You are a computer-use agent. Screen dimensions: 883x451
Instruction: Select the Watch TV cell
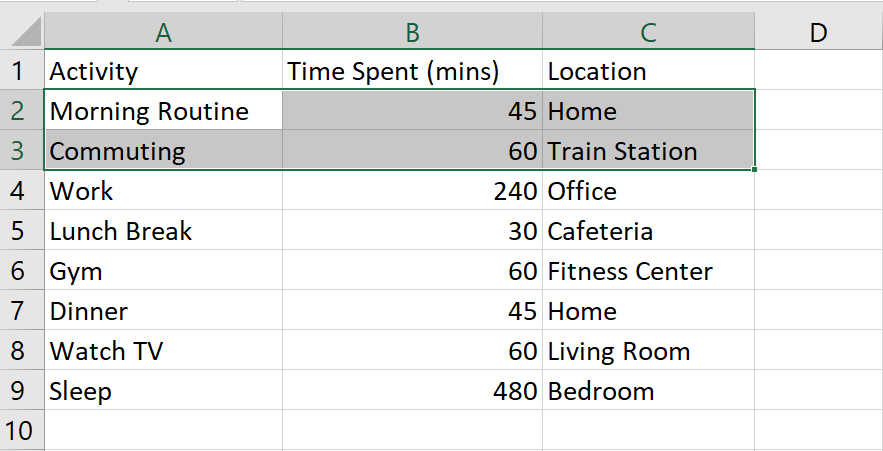point(163,350)
